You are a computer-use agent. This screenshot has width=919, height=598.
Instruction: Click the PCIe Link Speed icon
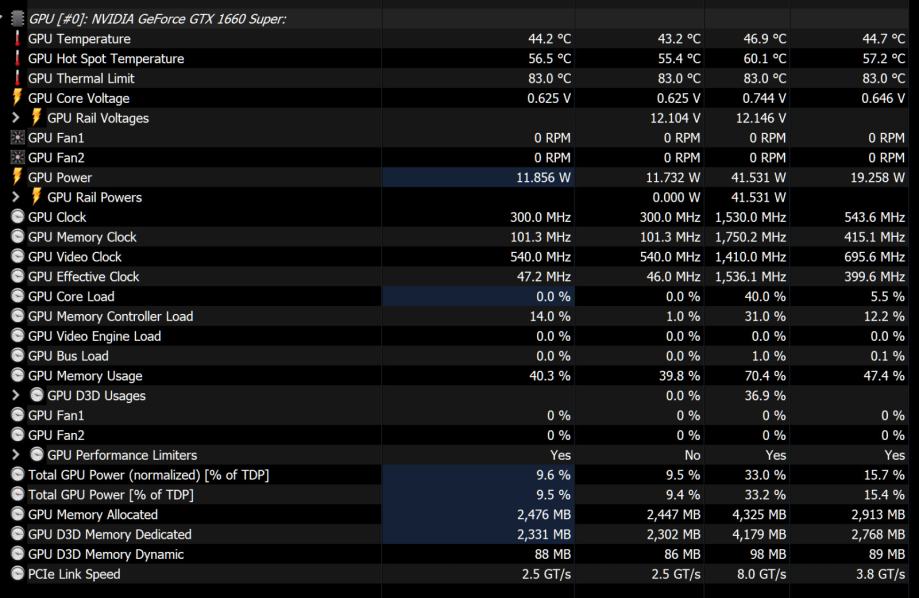17,574
